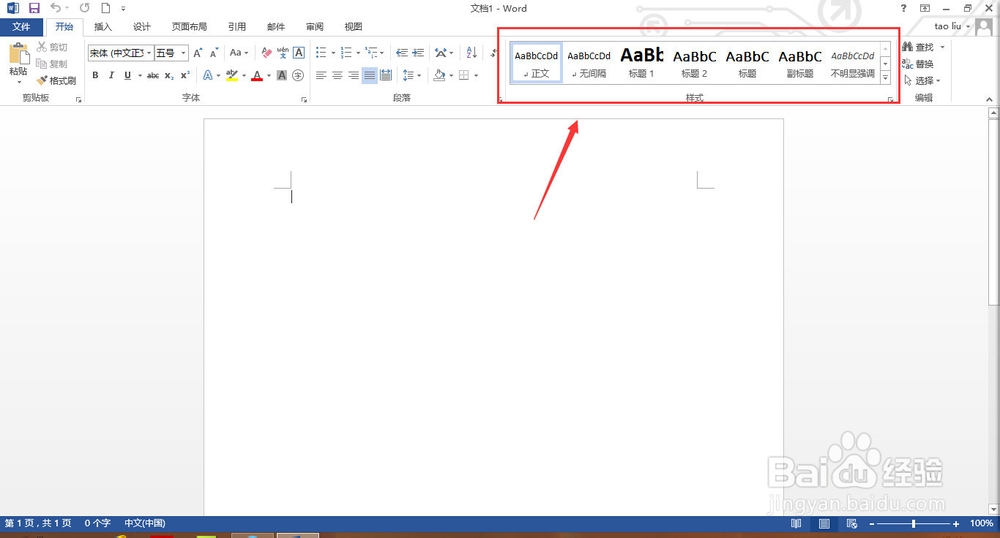Decrease font size with shrink font icon
The image size is (1000, 538).
click(214, 53)
